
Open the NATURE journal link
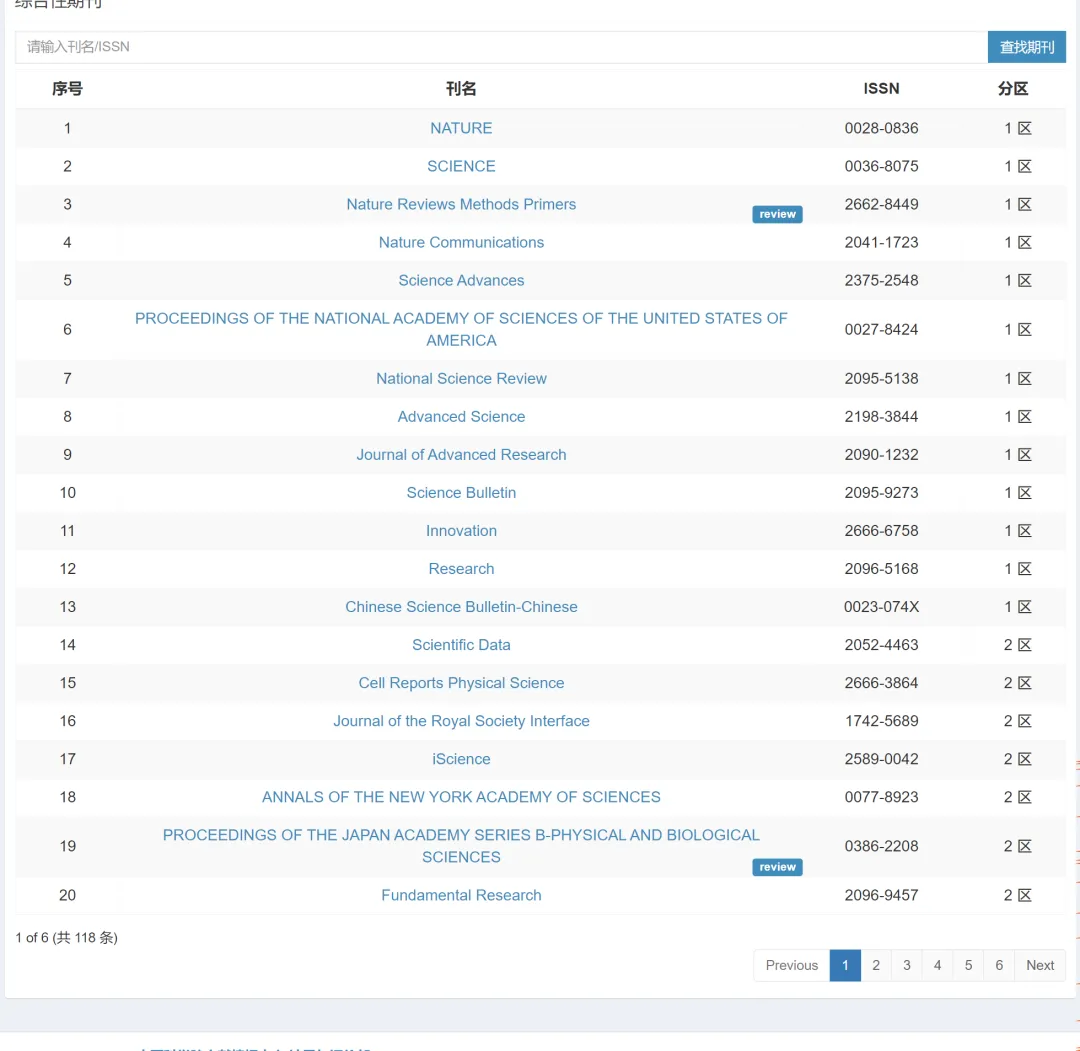(461, 128)
